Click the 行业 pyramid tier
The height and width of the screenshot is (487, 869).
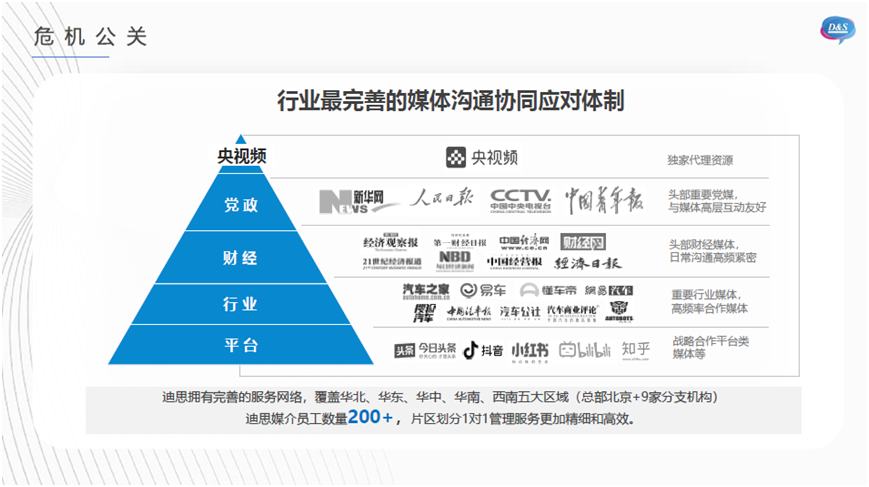tap(240, 303)
